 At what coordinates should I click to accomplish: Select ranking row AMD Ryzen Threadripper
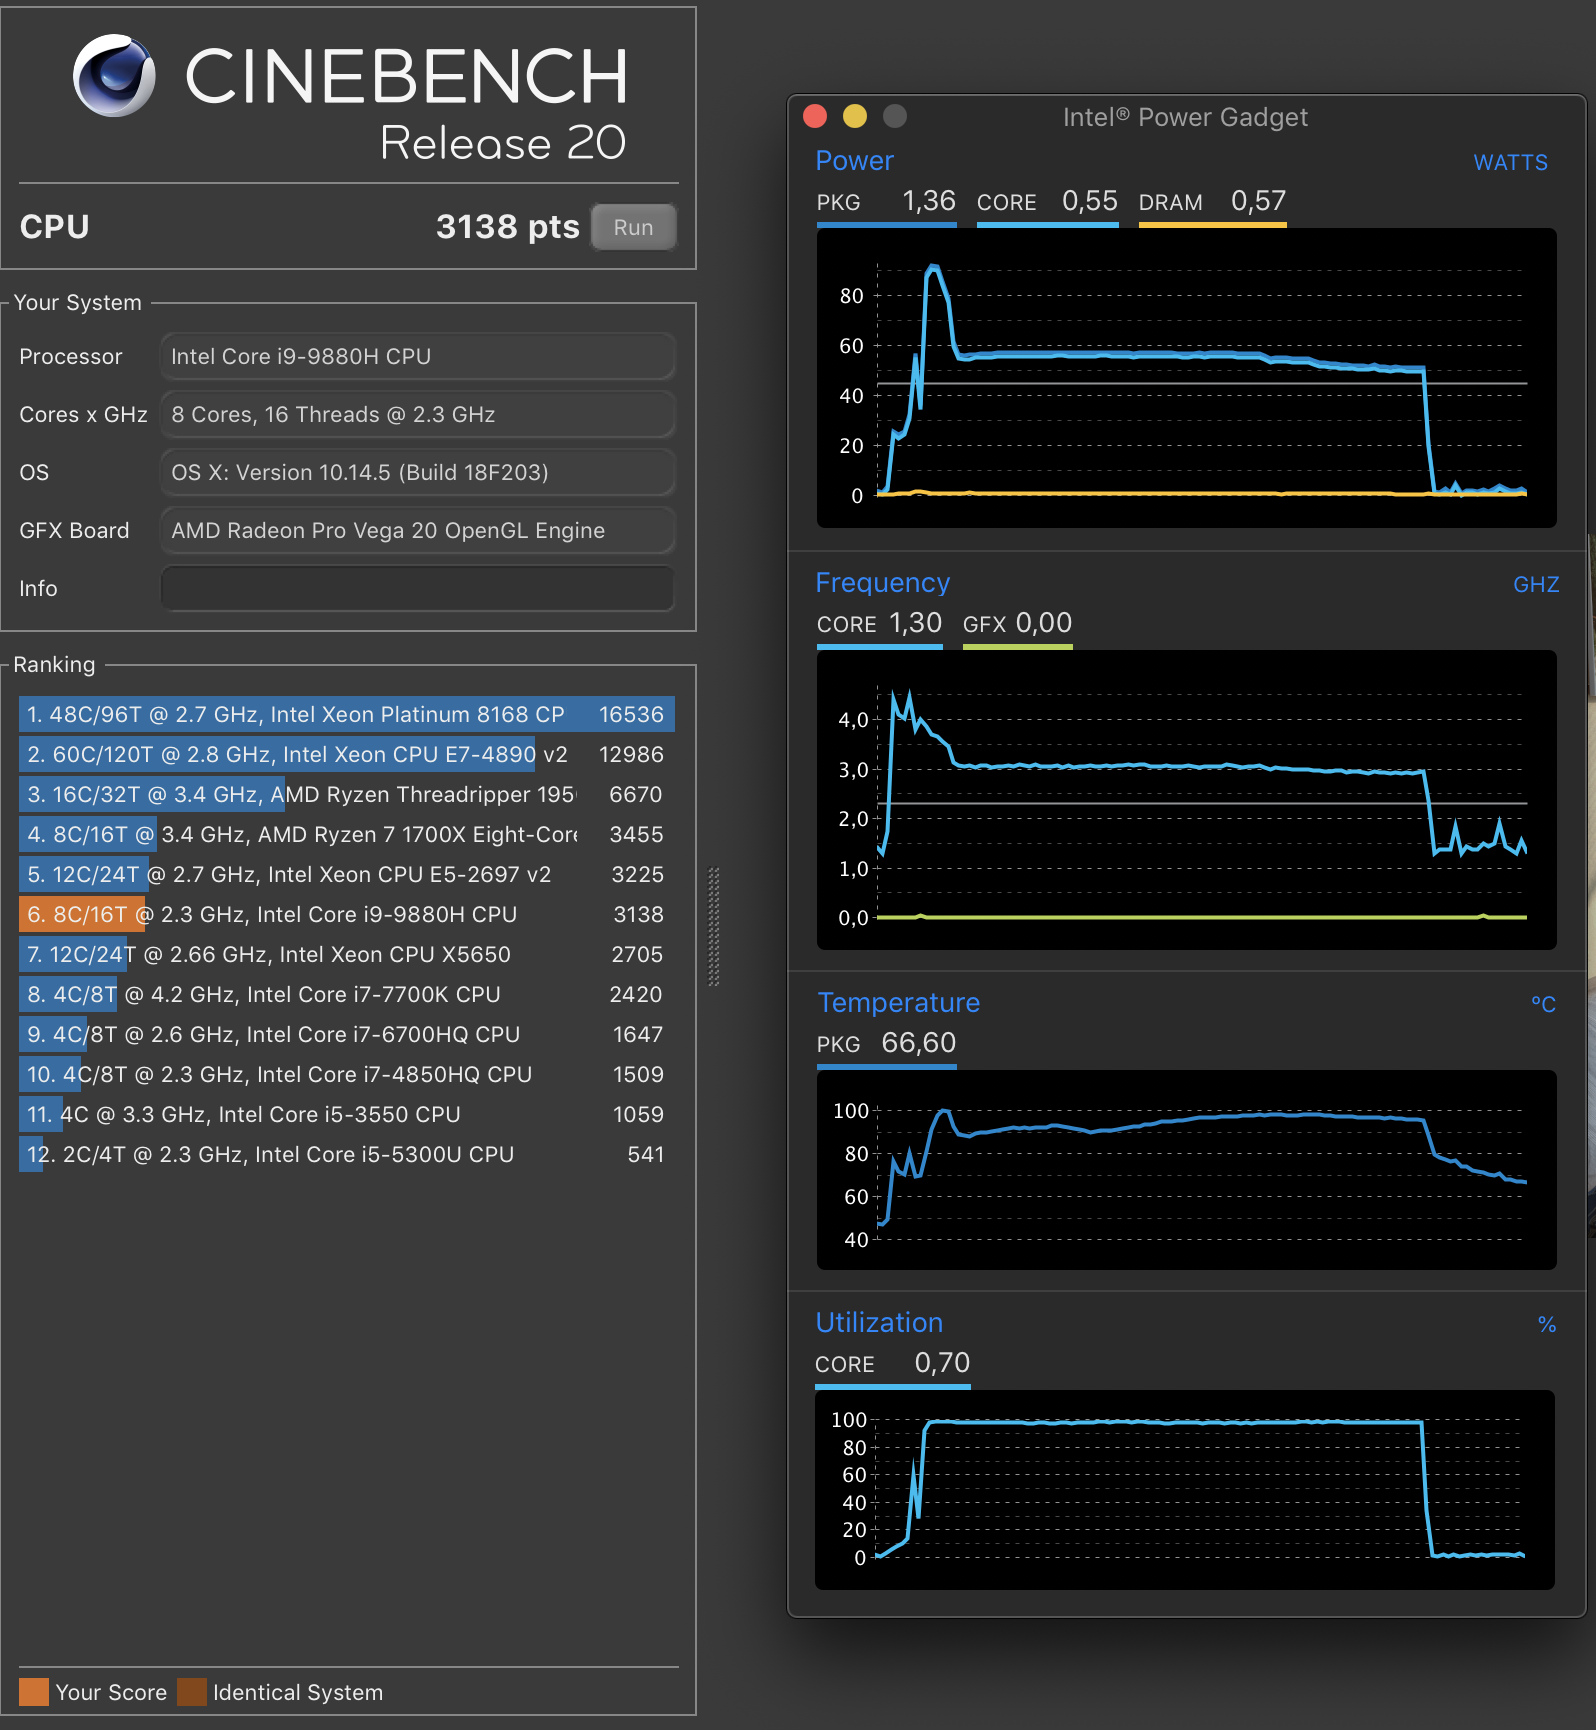(346, 795)
